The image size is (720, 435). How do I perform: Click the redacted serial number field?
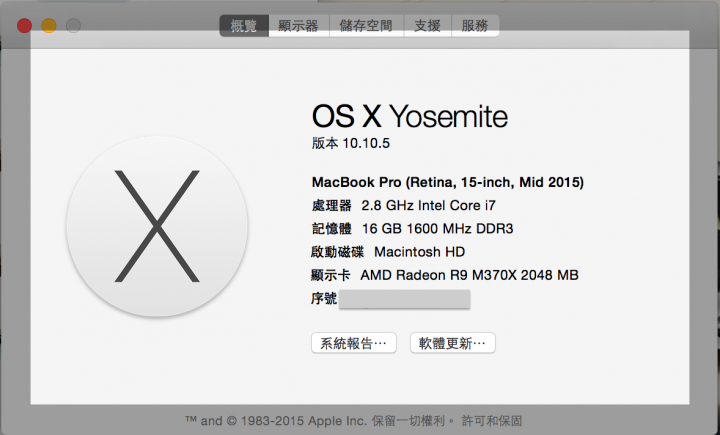pos(404,299)
